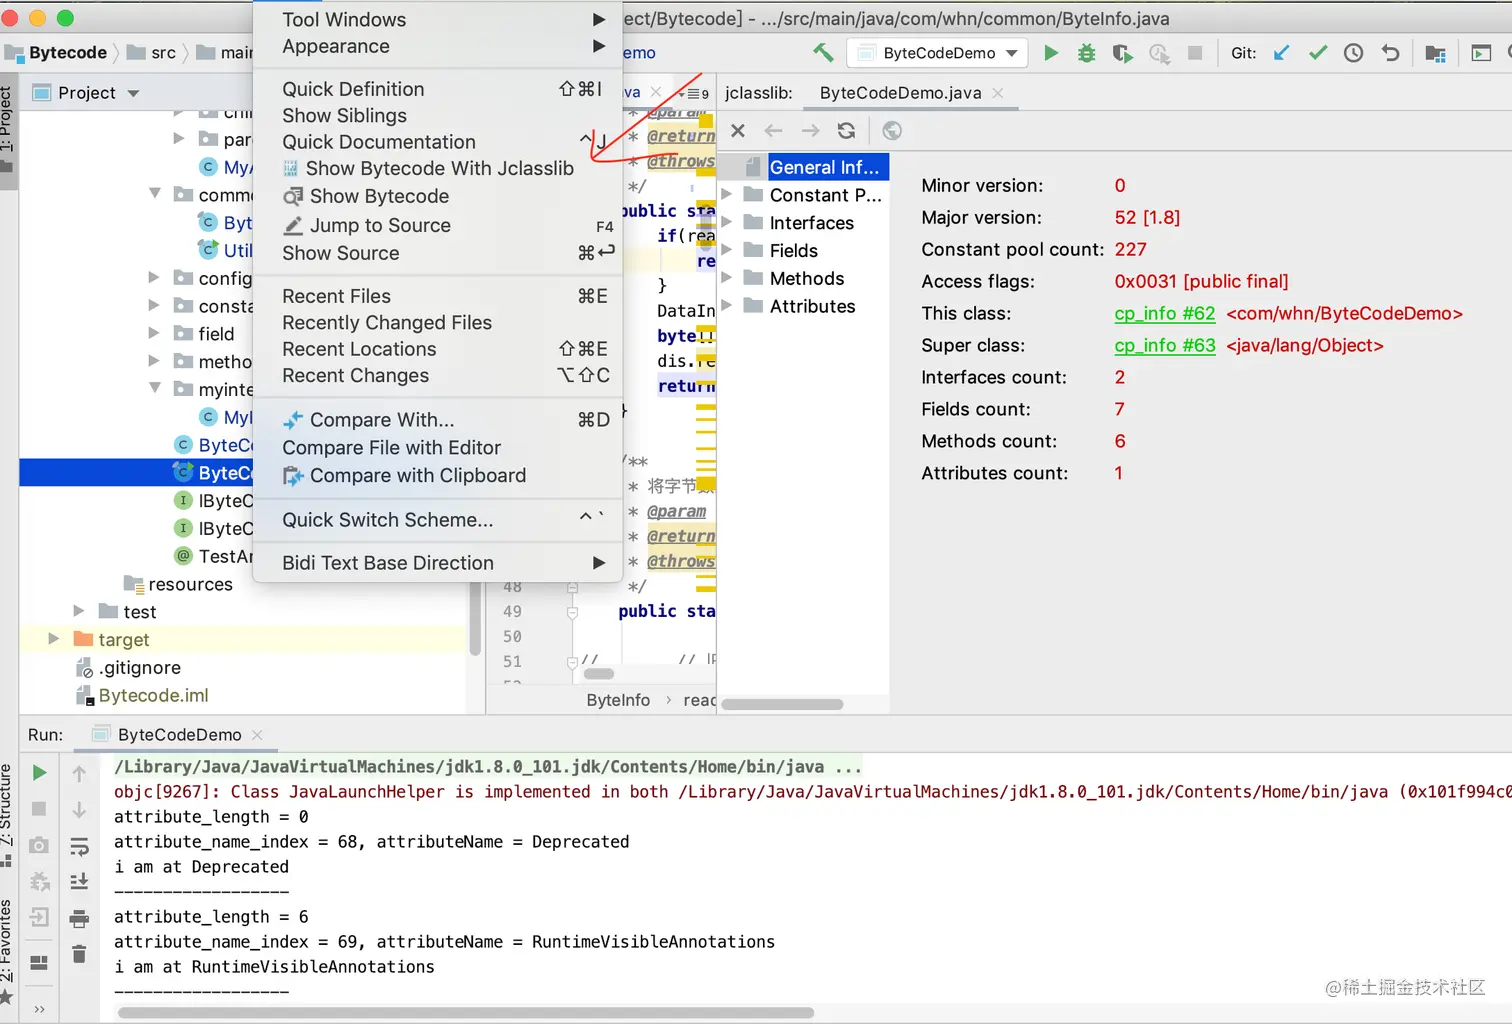
Task: Expand Constant Pool node in jclasslib
Action: coord(727,195)
